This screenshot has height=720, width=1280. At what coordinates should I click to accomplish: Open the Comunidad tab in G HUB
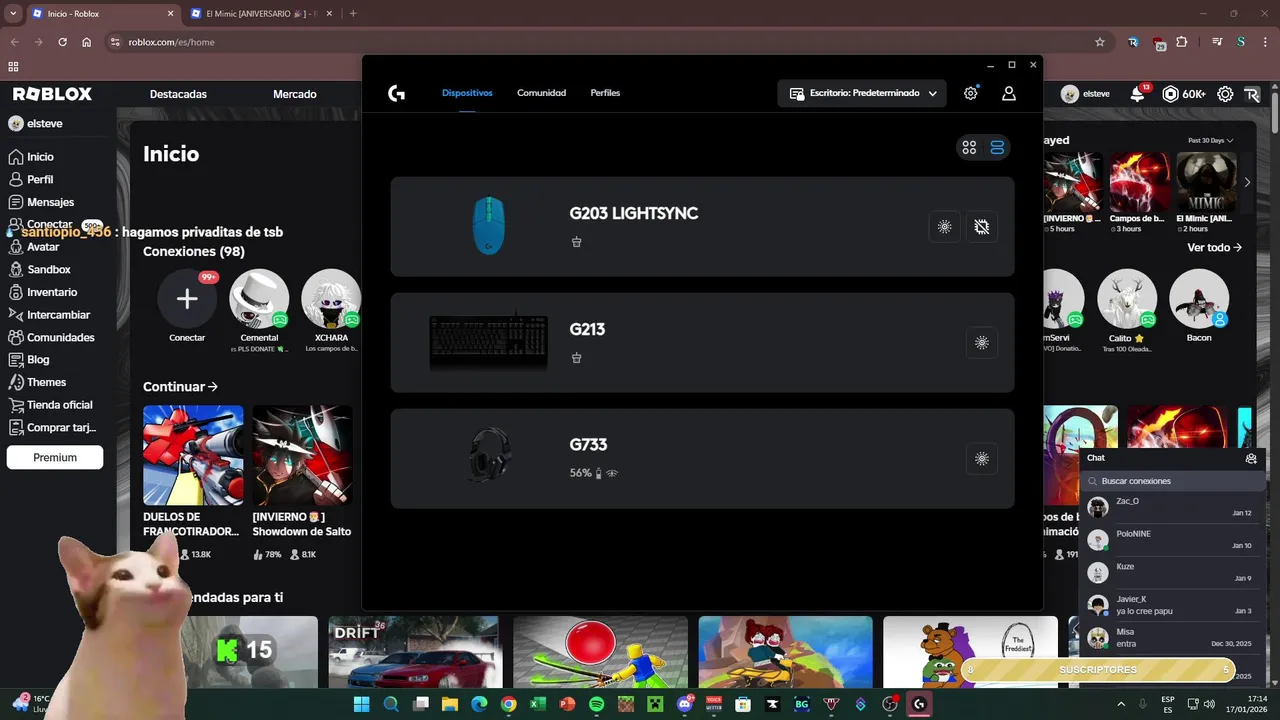tap(541, 93)
